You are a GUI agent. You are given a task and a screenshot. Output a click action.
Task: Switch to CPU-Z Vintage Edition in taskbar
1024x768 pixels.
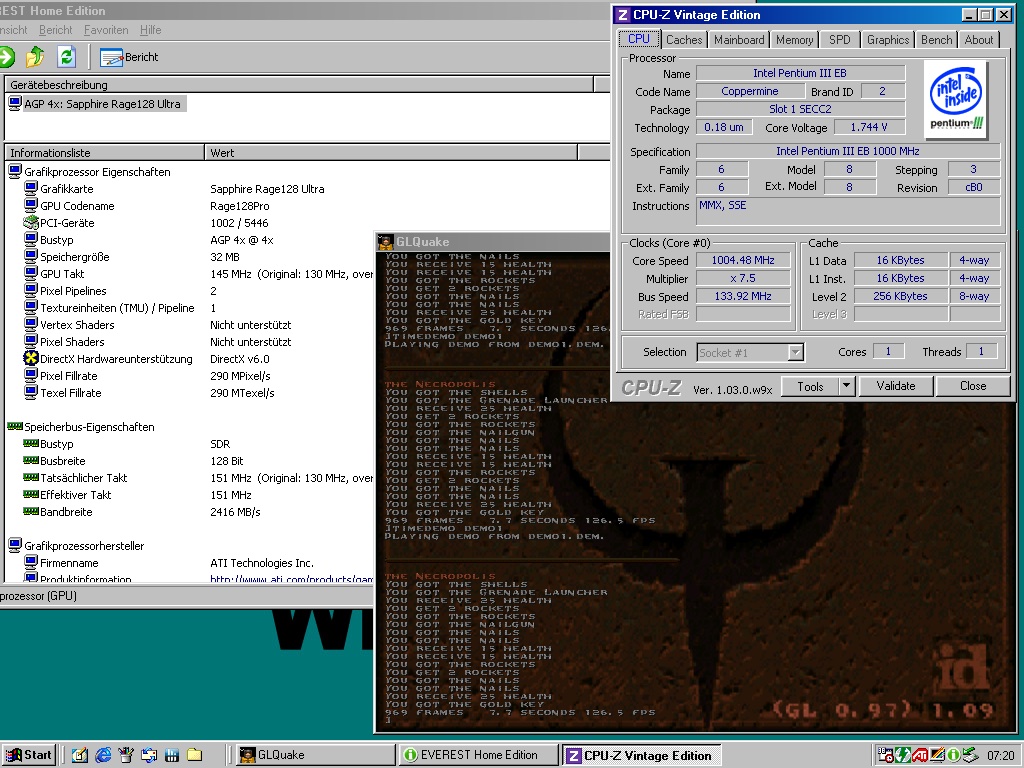click(642, 755)
